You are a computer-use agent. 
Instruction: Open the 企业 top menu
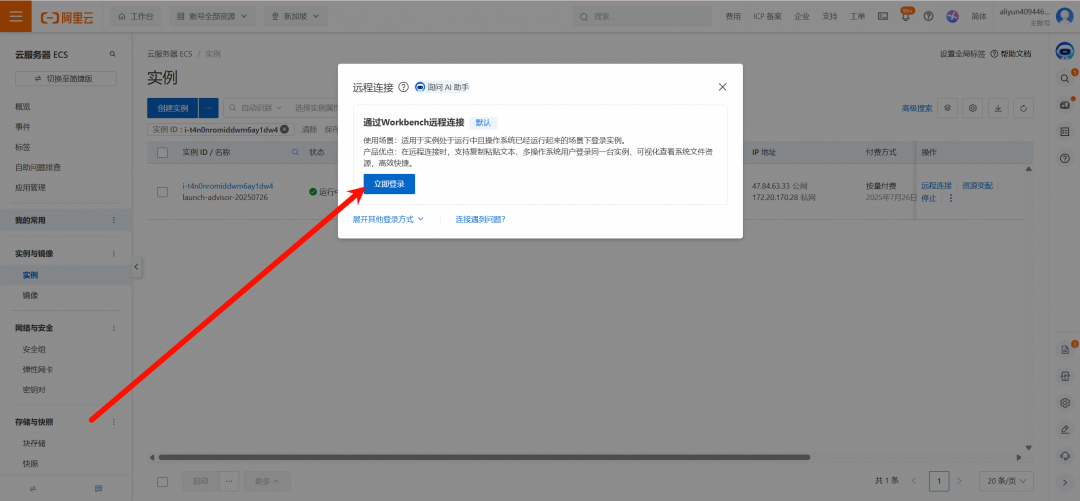tap(802, 17)
